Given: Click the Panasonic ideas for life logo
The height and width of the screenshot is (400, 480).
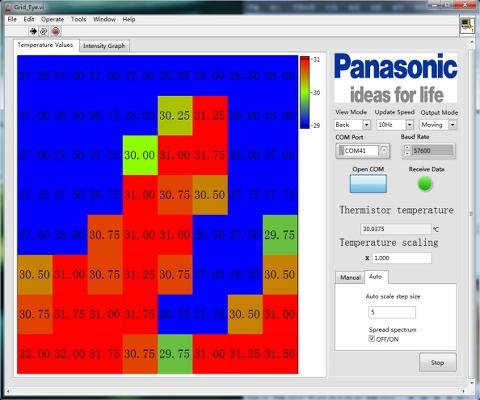Looking at the screenshot, I should click(396, 78).
